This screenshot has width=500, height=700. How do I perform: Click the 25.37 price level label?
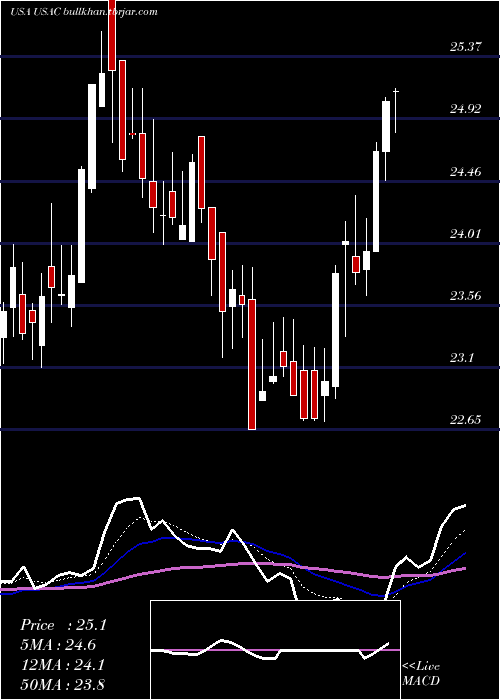coord(466,46)
